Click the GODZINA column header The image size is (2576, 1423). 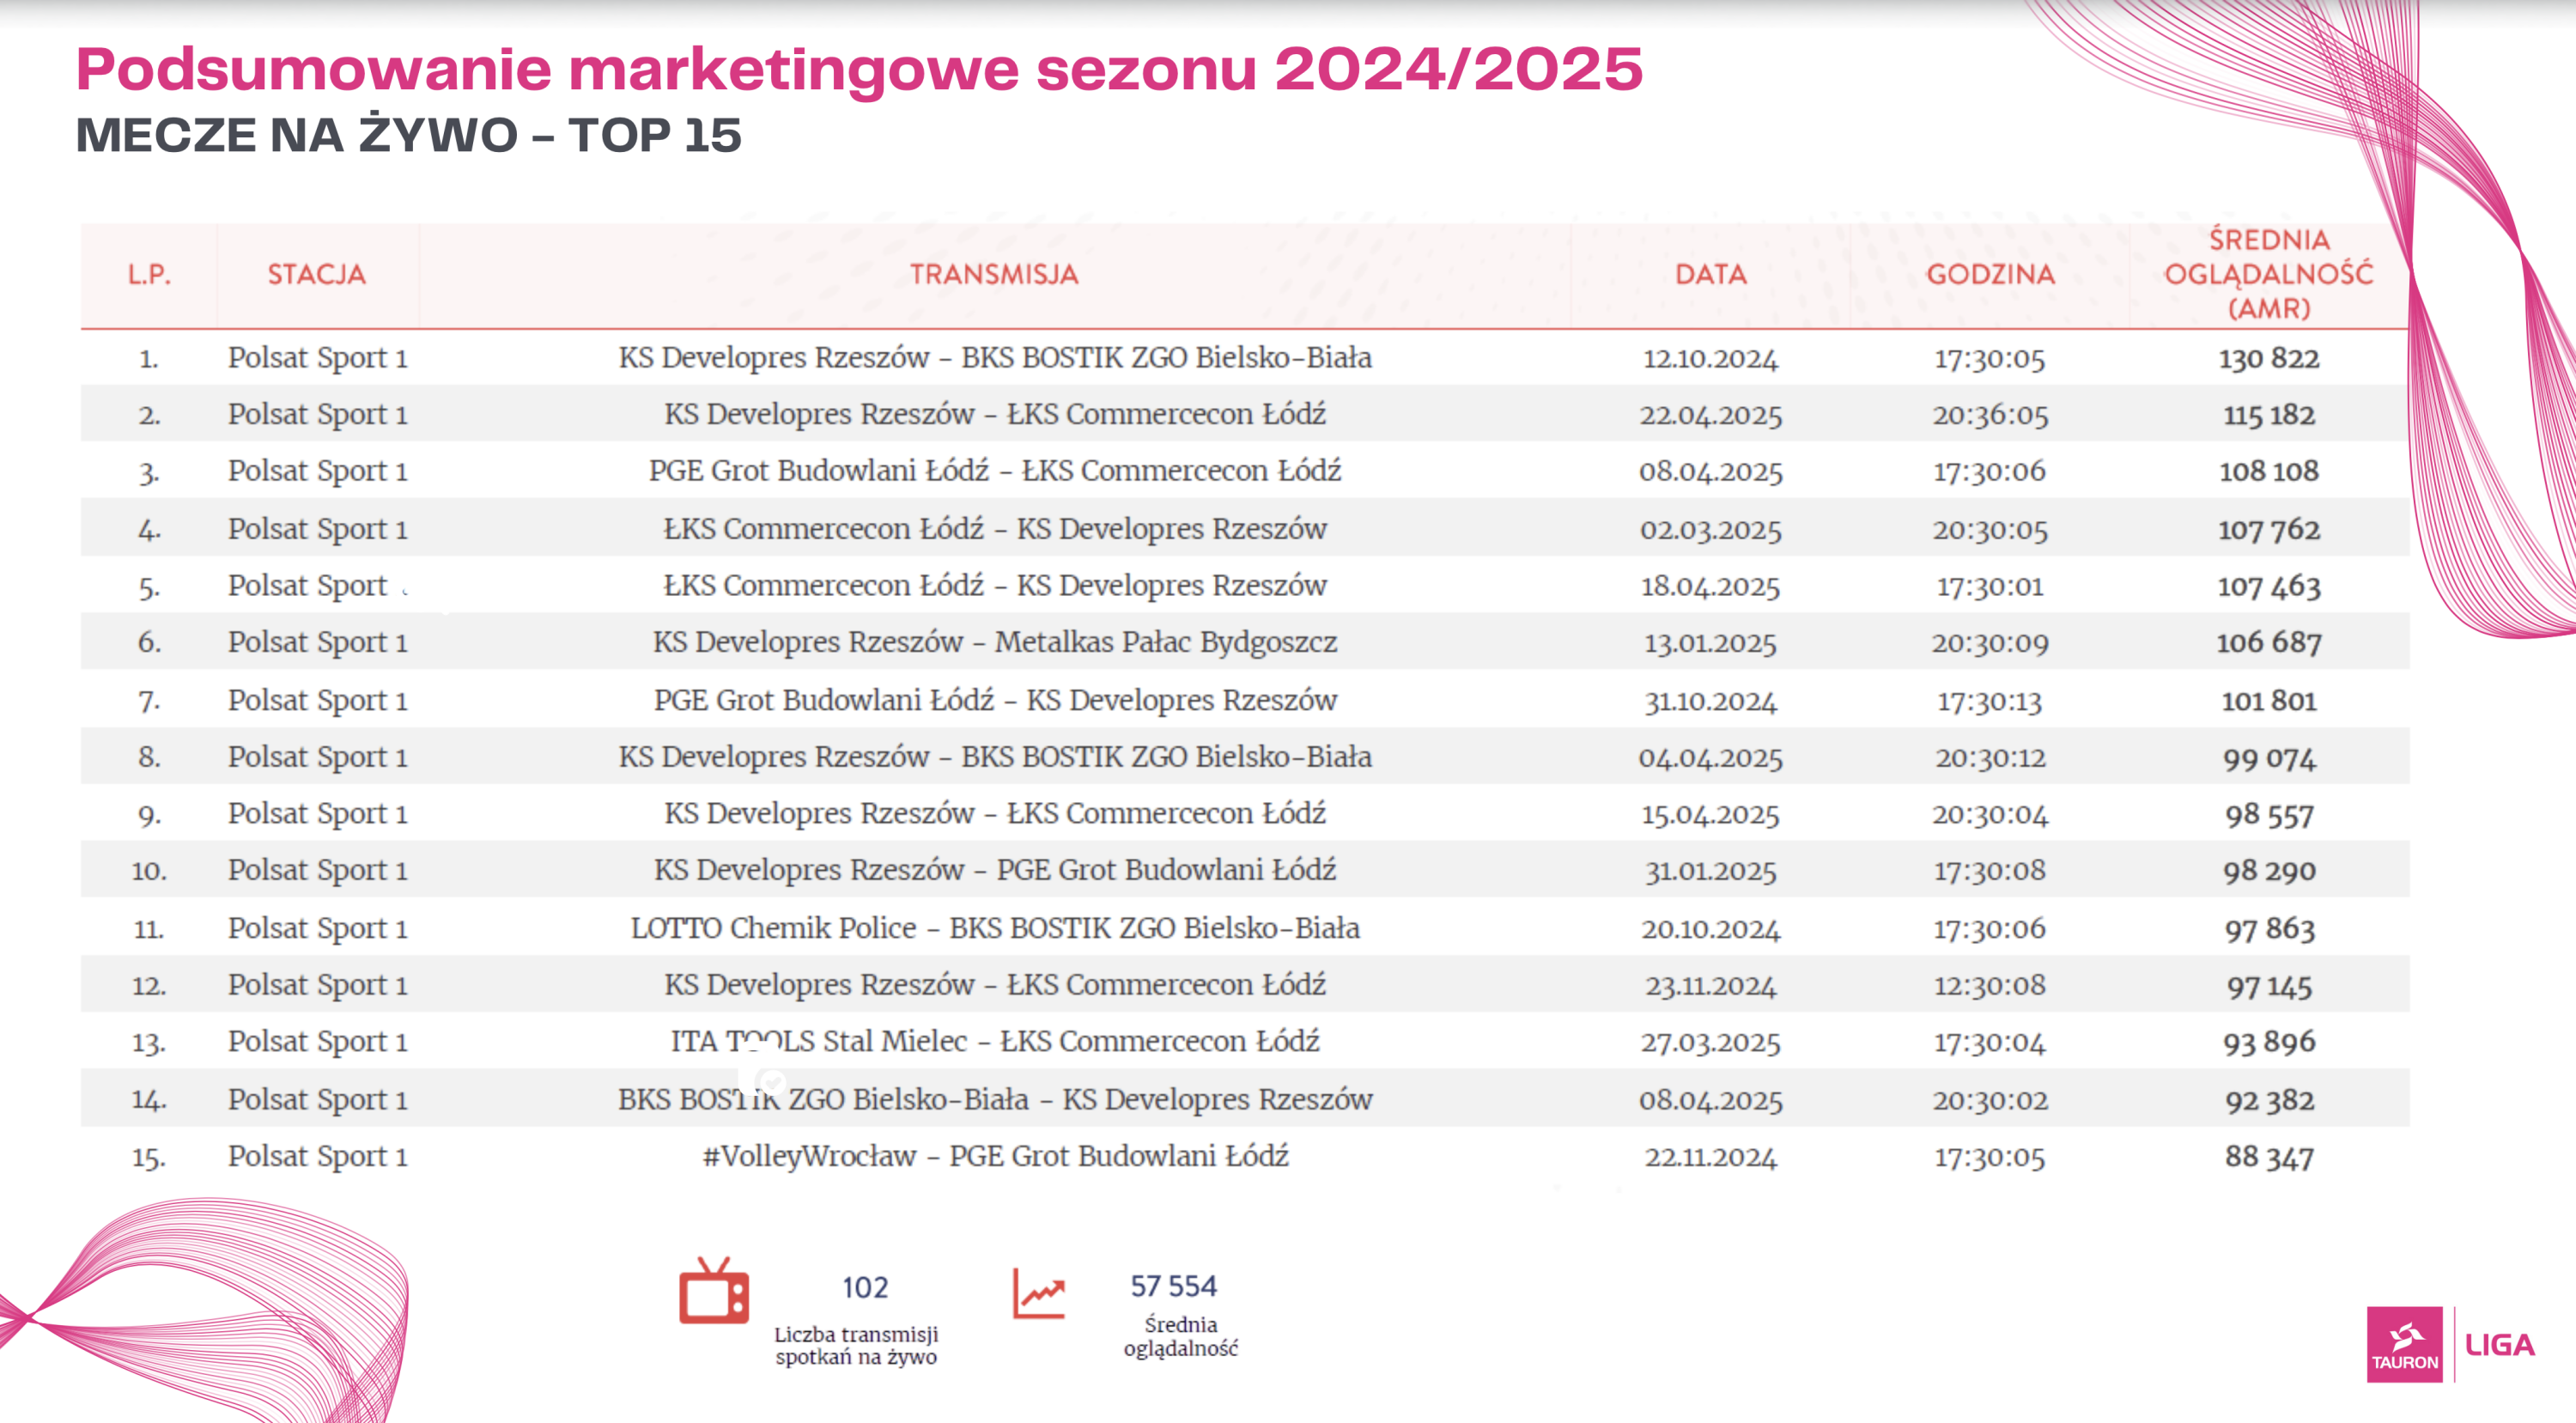(1990, 274)
